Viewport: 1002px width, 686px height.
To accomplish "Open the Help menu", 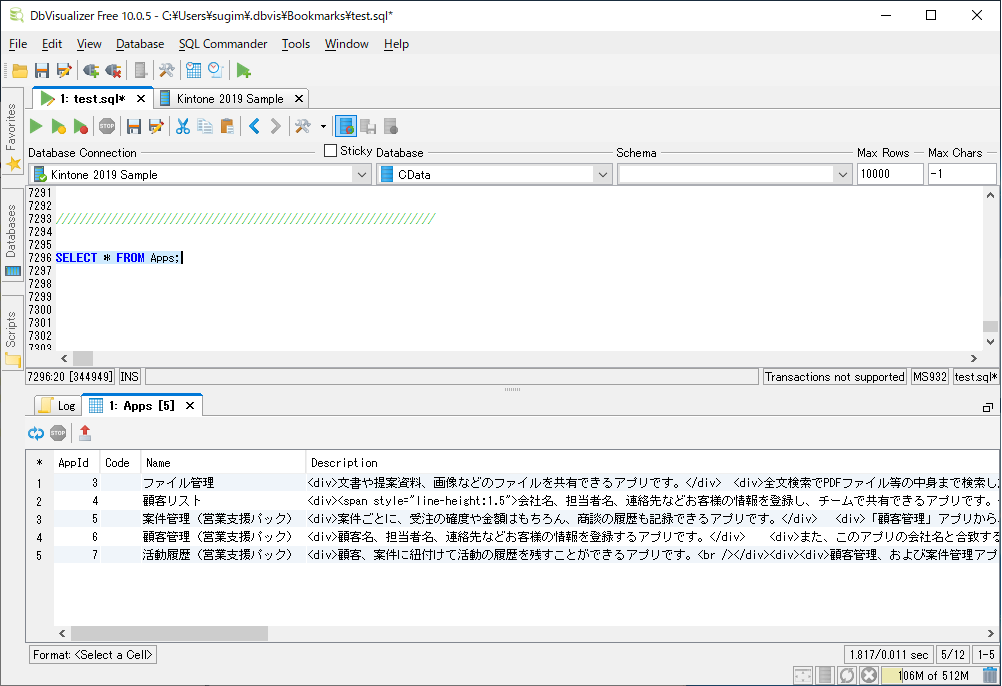I will pyautogui.click(x=396, y=44).
